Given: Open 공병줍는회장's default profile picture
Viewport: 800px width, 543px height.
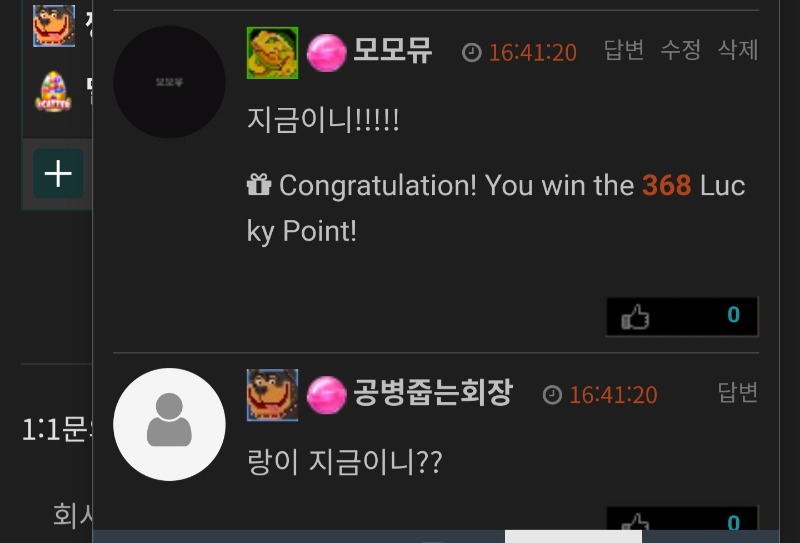Looking at the screenshot, I should click(x=169, y=424).
